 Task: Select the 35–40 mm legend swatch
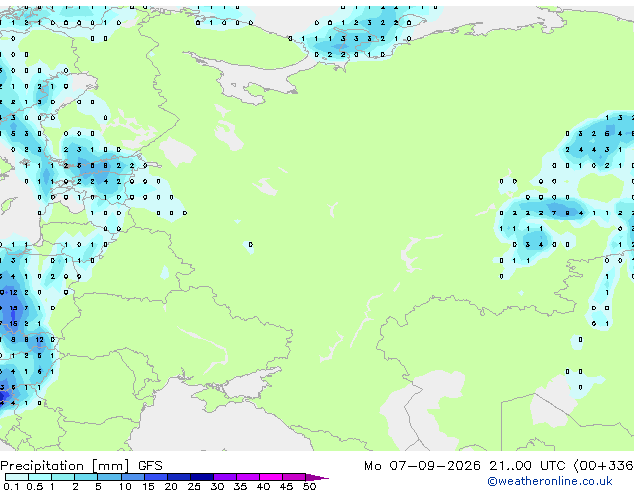tap(247, 477)
